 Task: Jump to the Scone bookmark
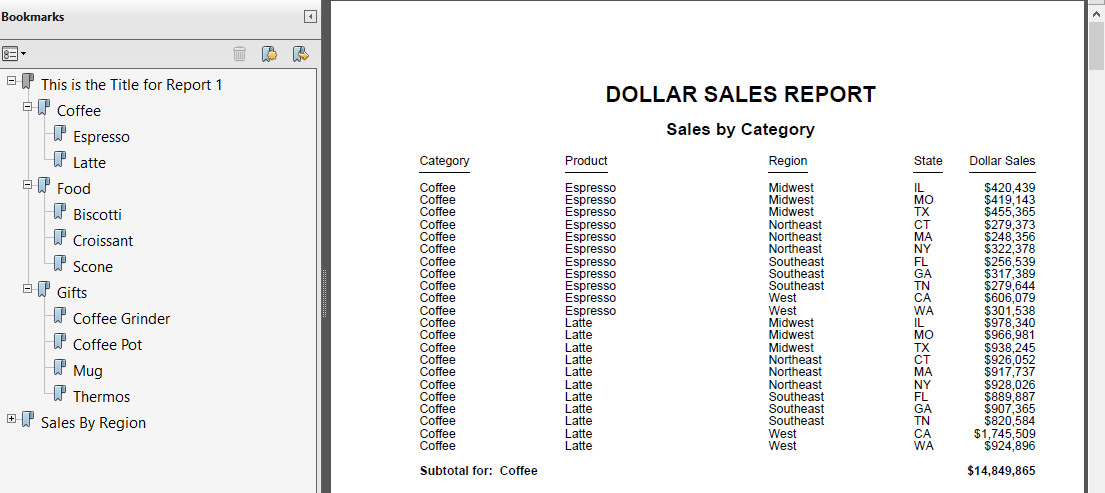(x=93, y=267)
